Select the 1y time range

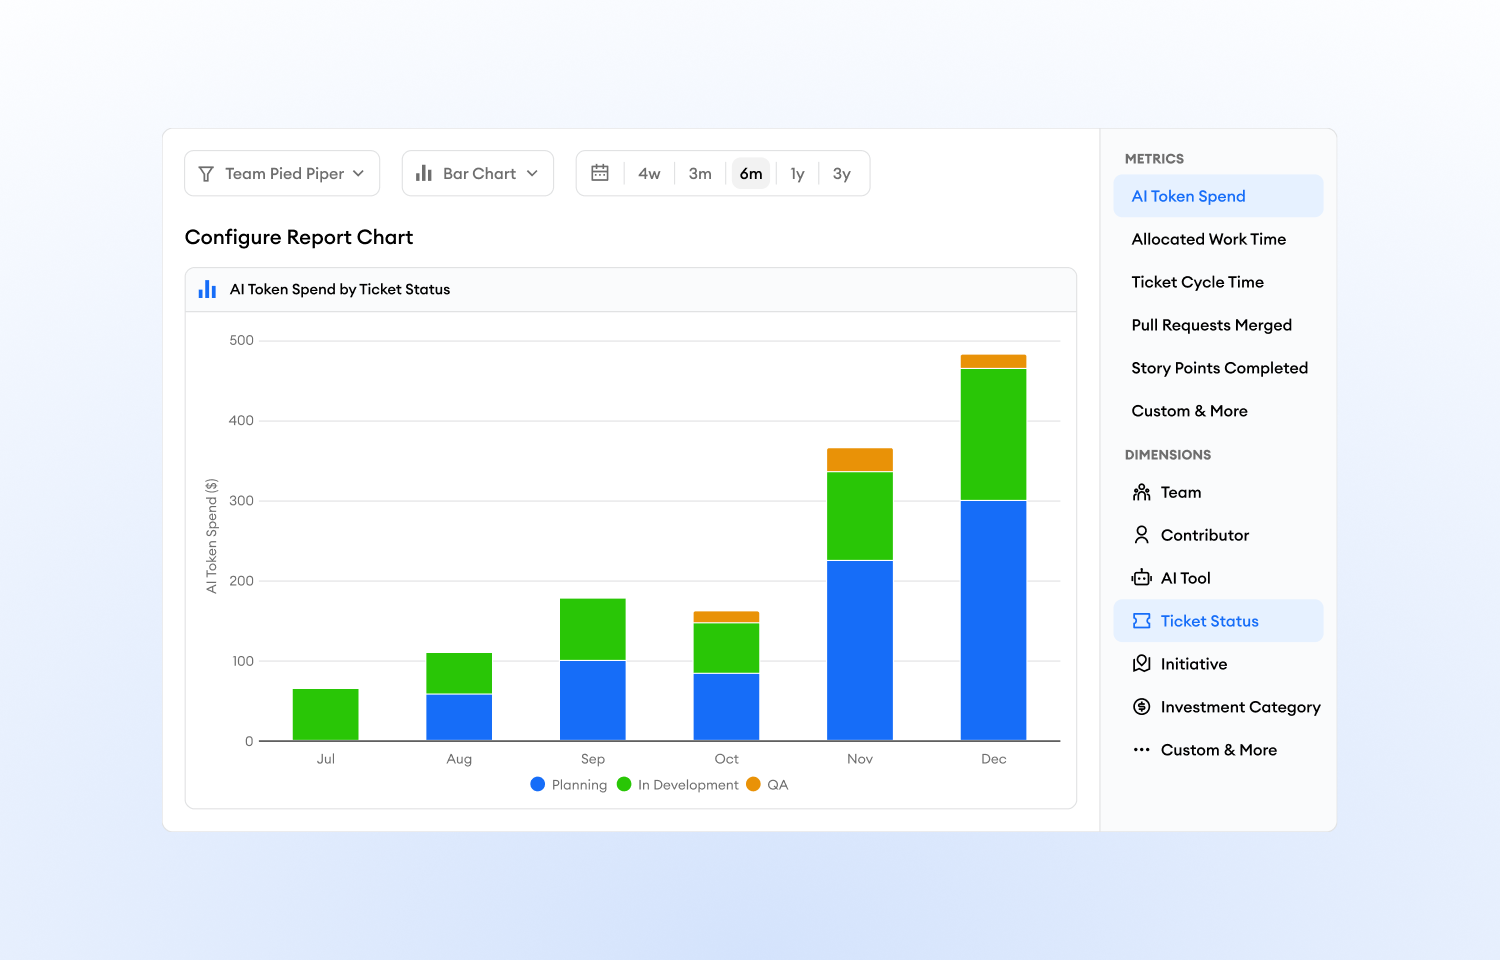coord(797,174)
